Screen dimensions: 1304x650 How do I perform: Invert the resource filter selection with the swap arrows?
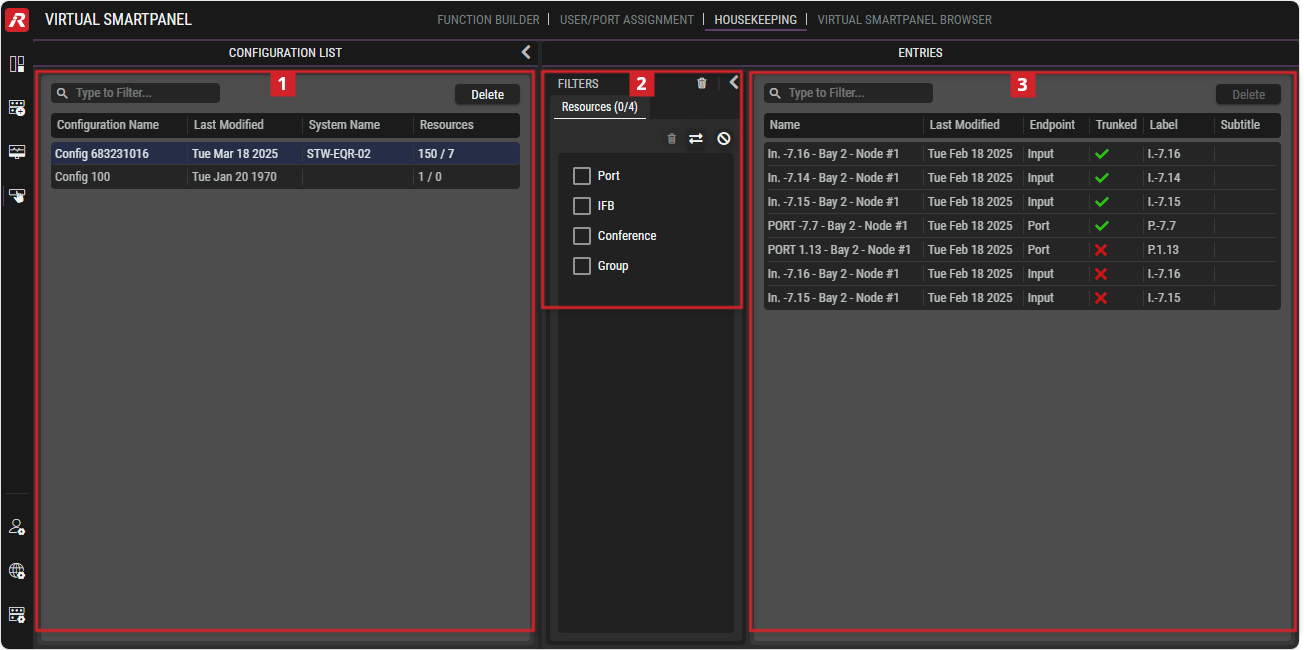tap(696, 139)
